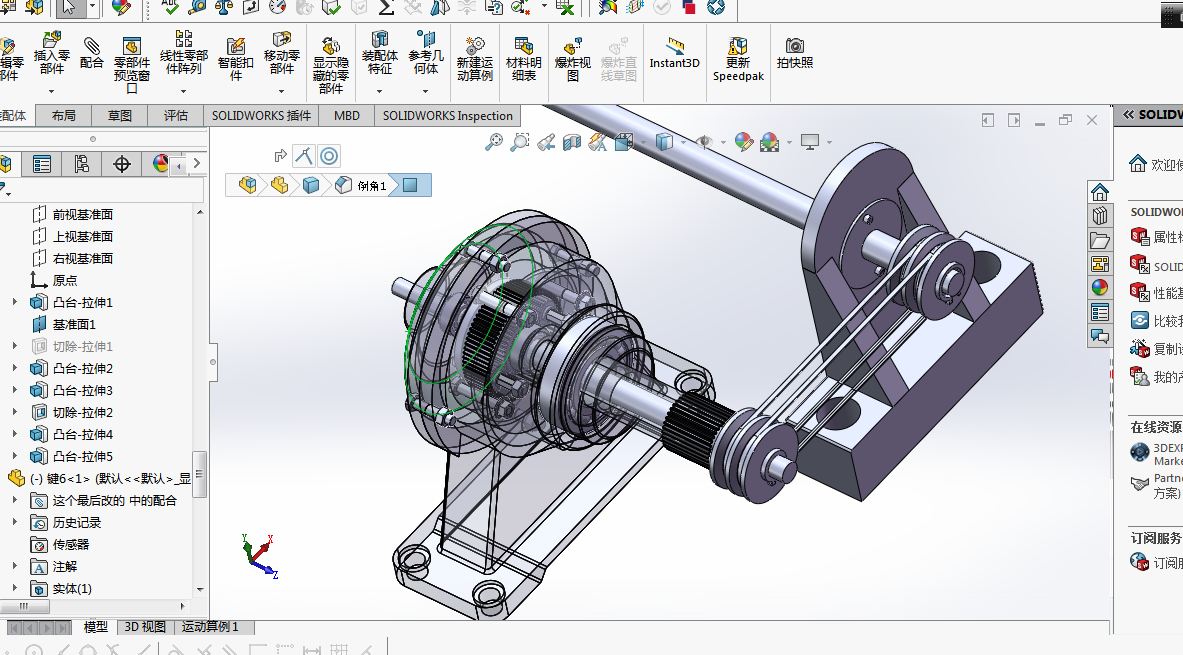1183x655 pixels.
Task: Click the Zoom to Area magnifier icon
Action: point(519,141)
